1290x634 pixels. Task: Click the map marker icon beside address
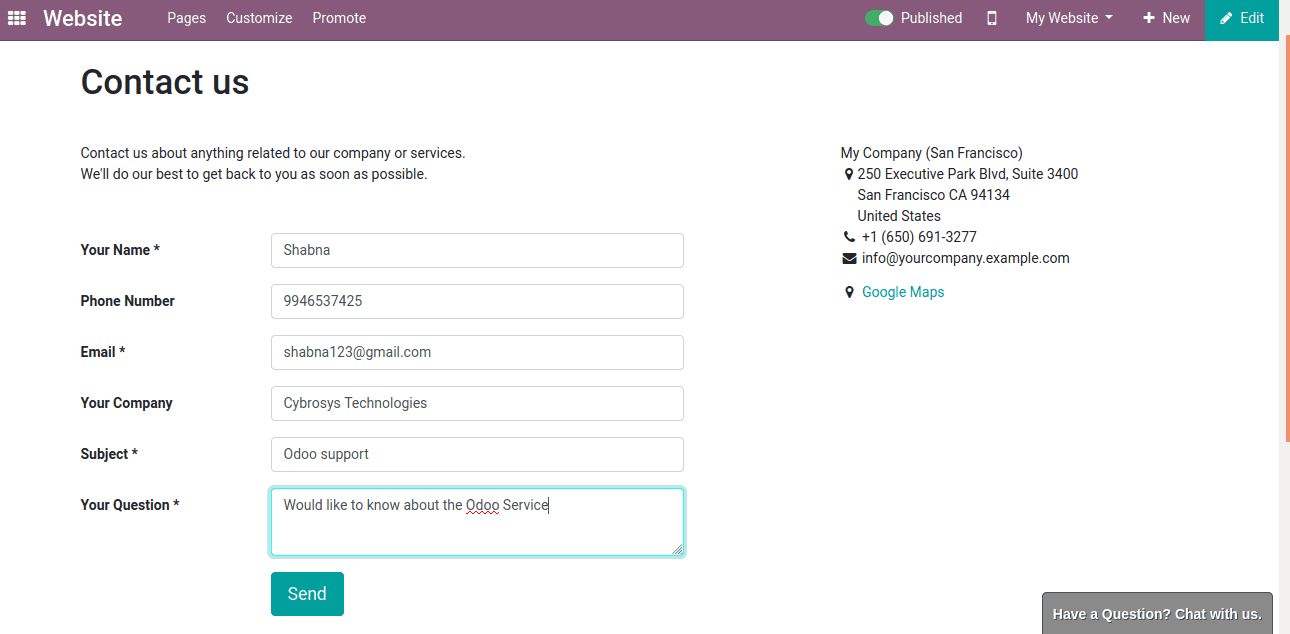(849, 174)
